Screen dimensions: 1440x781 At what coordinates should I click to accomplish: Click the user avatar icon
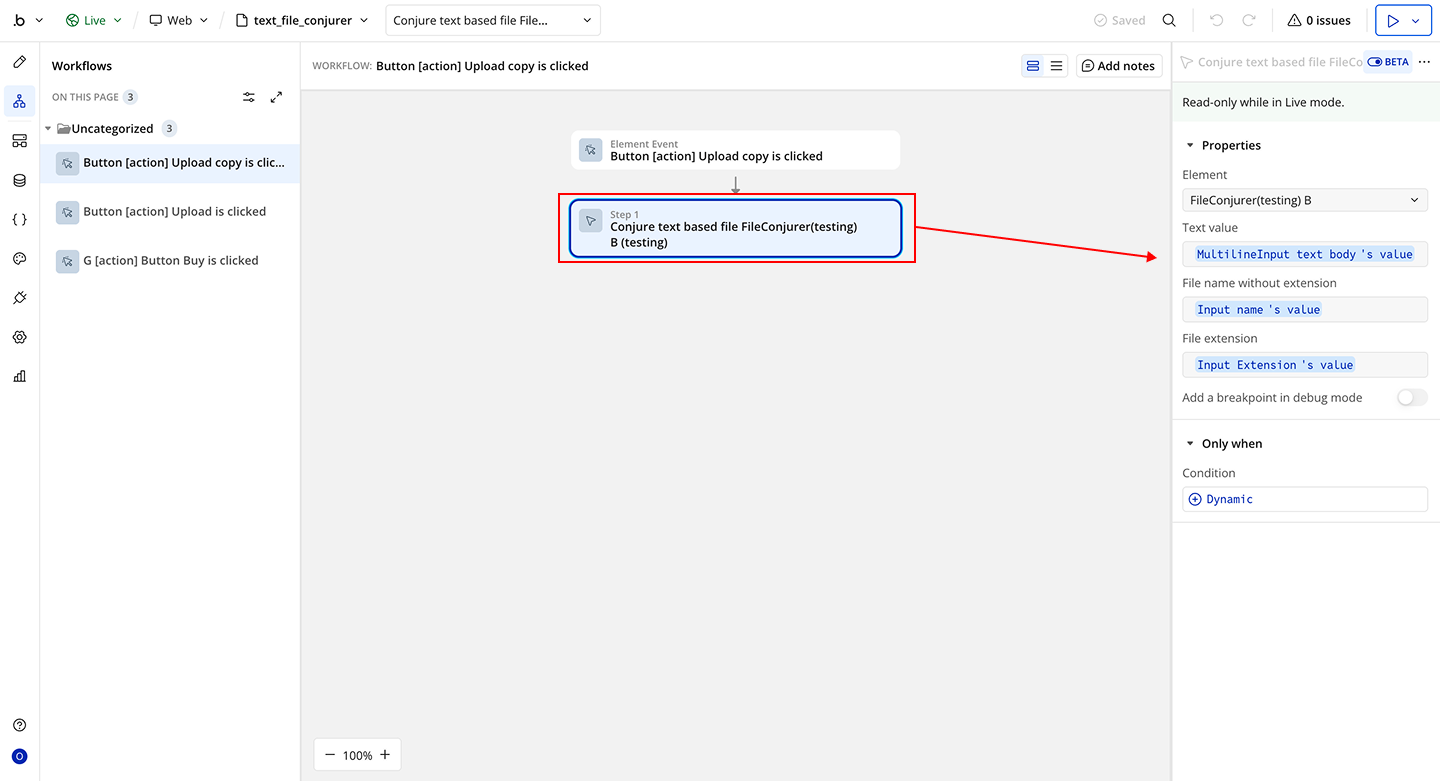click(x=19, y=756)
